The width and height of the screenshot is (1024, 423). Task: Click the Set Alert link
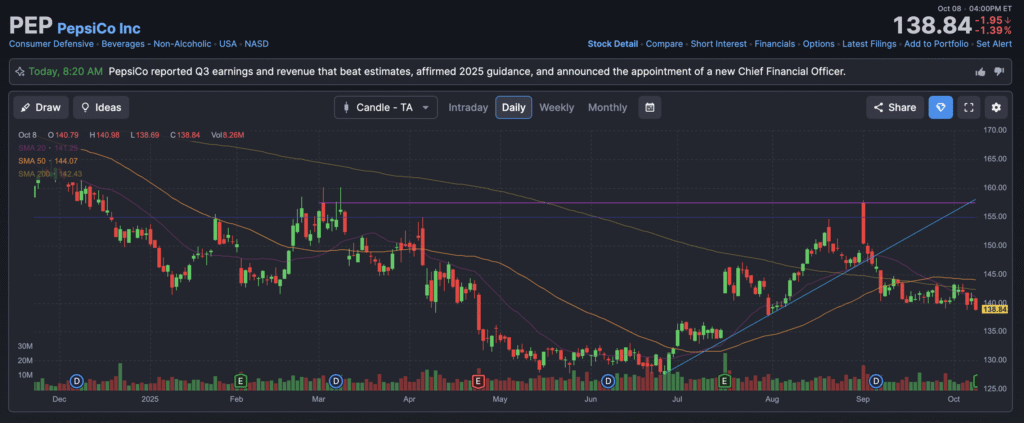point(995,44)
